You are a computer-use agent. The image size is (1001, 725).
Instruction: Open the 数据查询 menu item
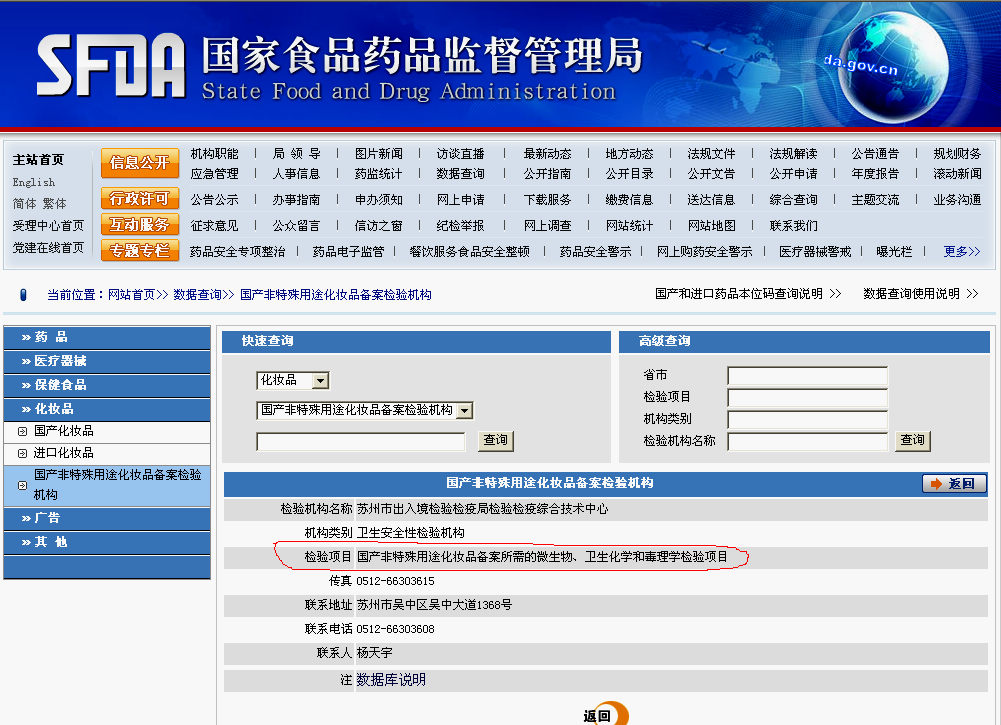point(460,174)
